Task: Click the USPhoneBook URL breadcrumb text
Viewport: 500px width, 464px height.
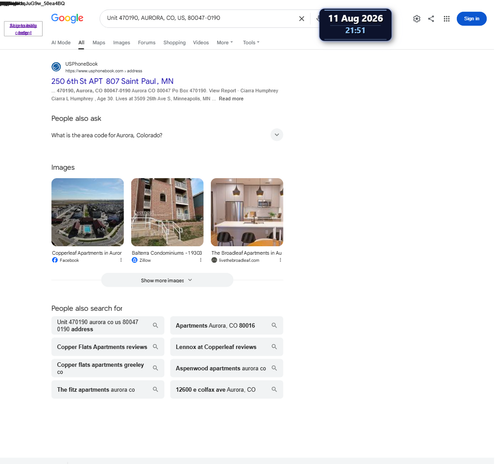Action: tap(104, 71)
